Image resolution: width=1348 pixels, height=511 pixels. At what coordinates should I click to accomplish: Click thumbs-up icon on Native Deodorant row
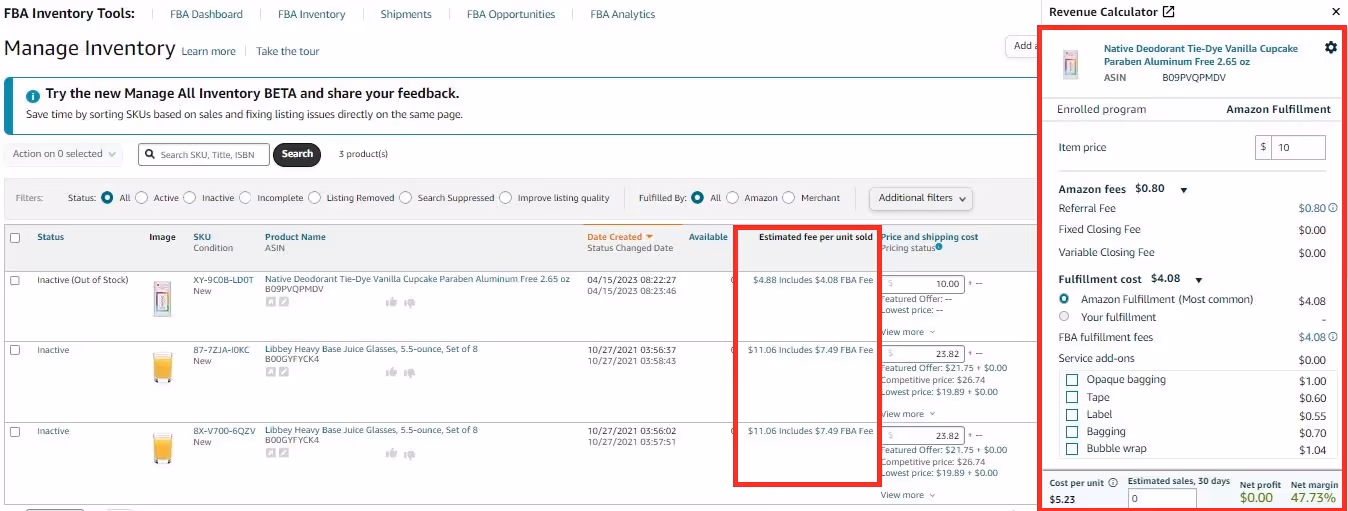(x=391, y=301)
